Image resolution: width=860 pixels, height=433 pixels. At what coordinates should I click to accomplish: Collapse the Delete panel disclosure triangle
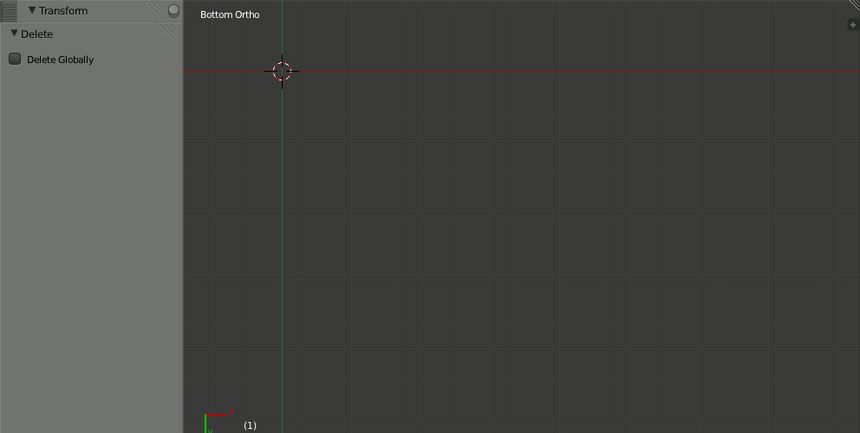[14, 34]
